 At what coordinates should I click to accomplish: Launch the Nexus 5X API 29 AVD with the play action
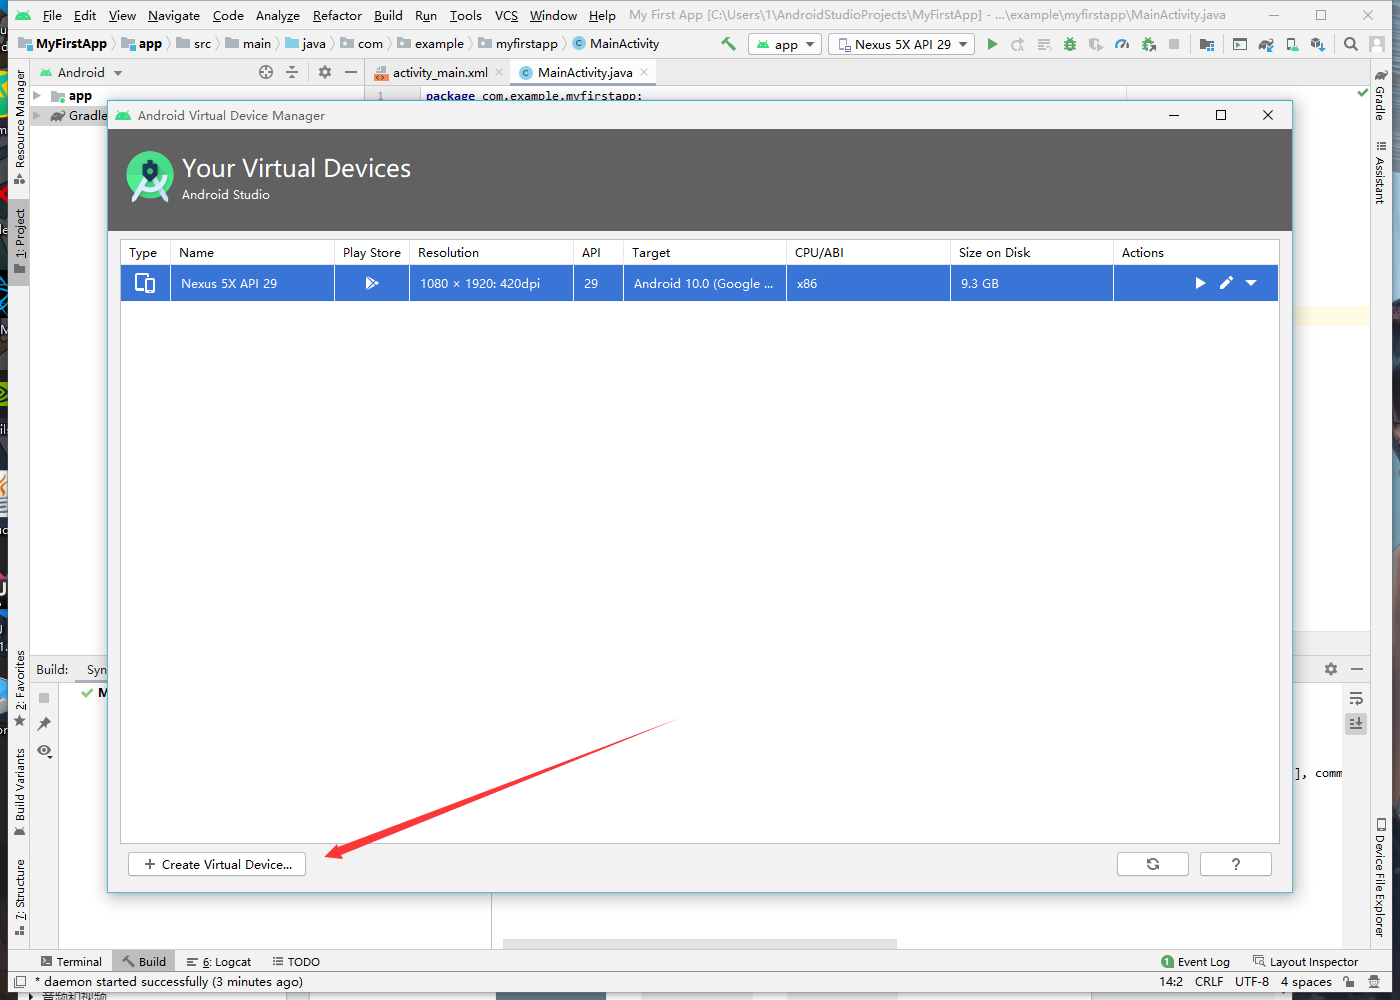tap(1200, 283)
